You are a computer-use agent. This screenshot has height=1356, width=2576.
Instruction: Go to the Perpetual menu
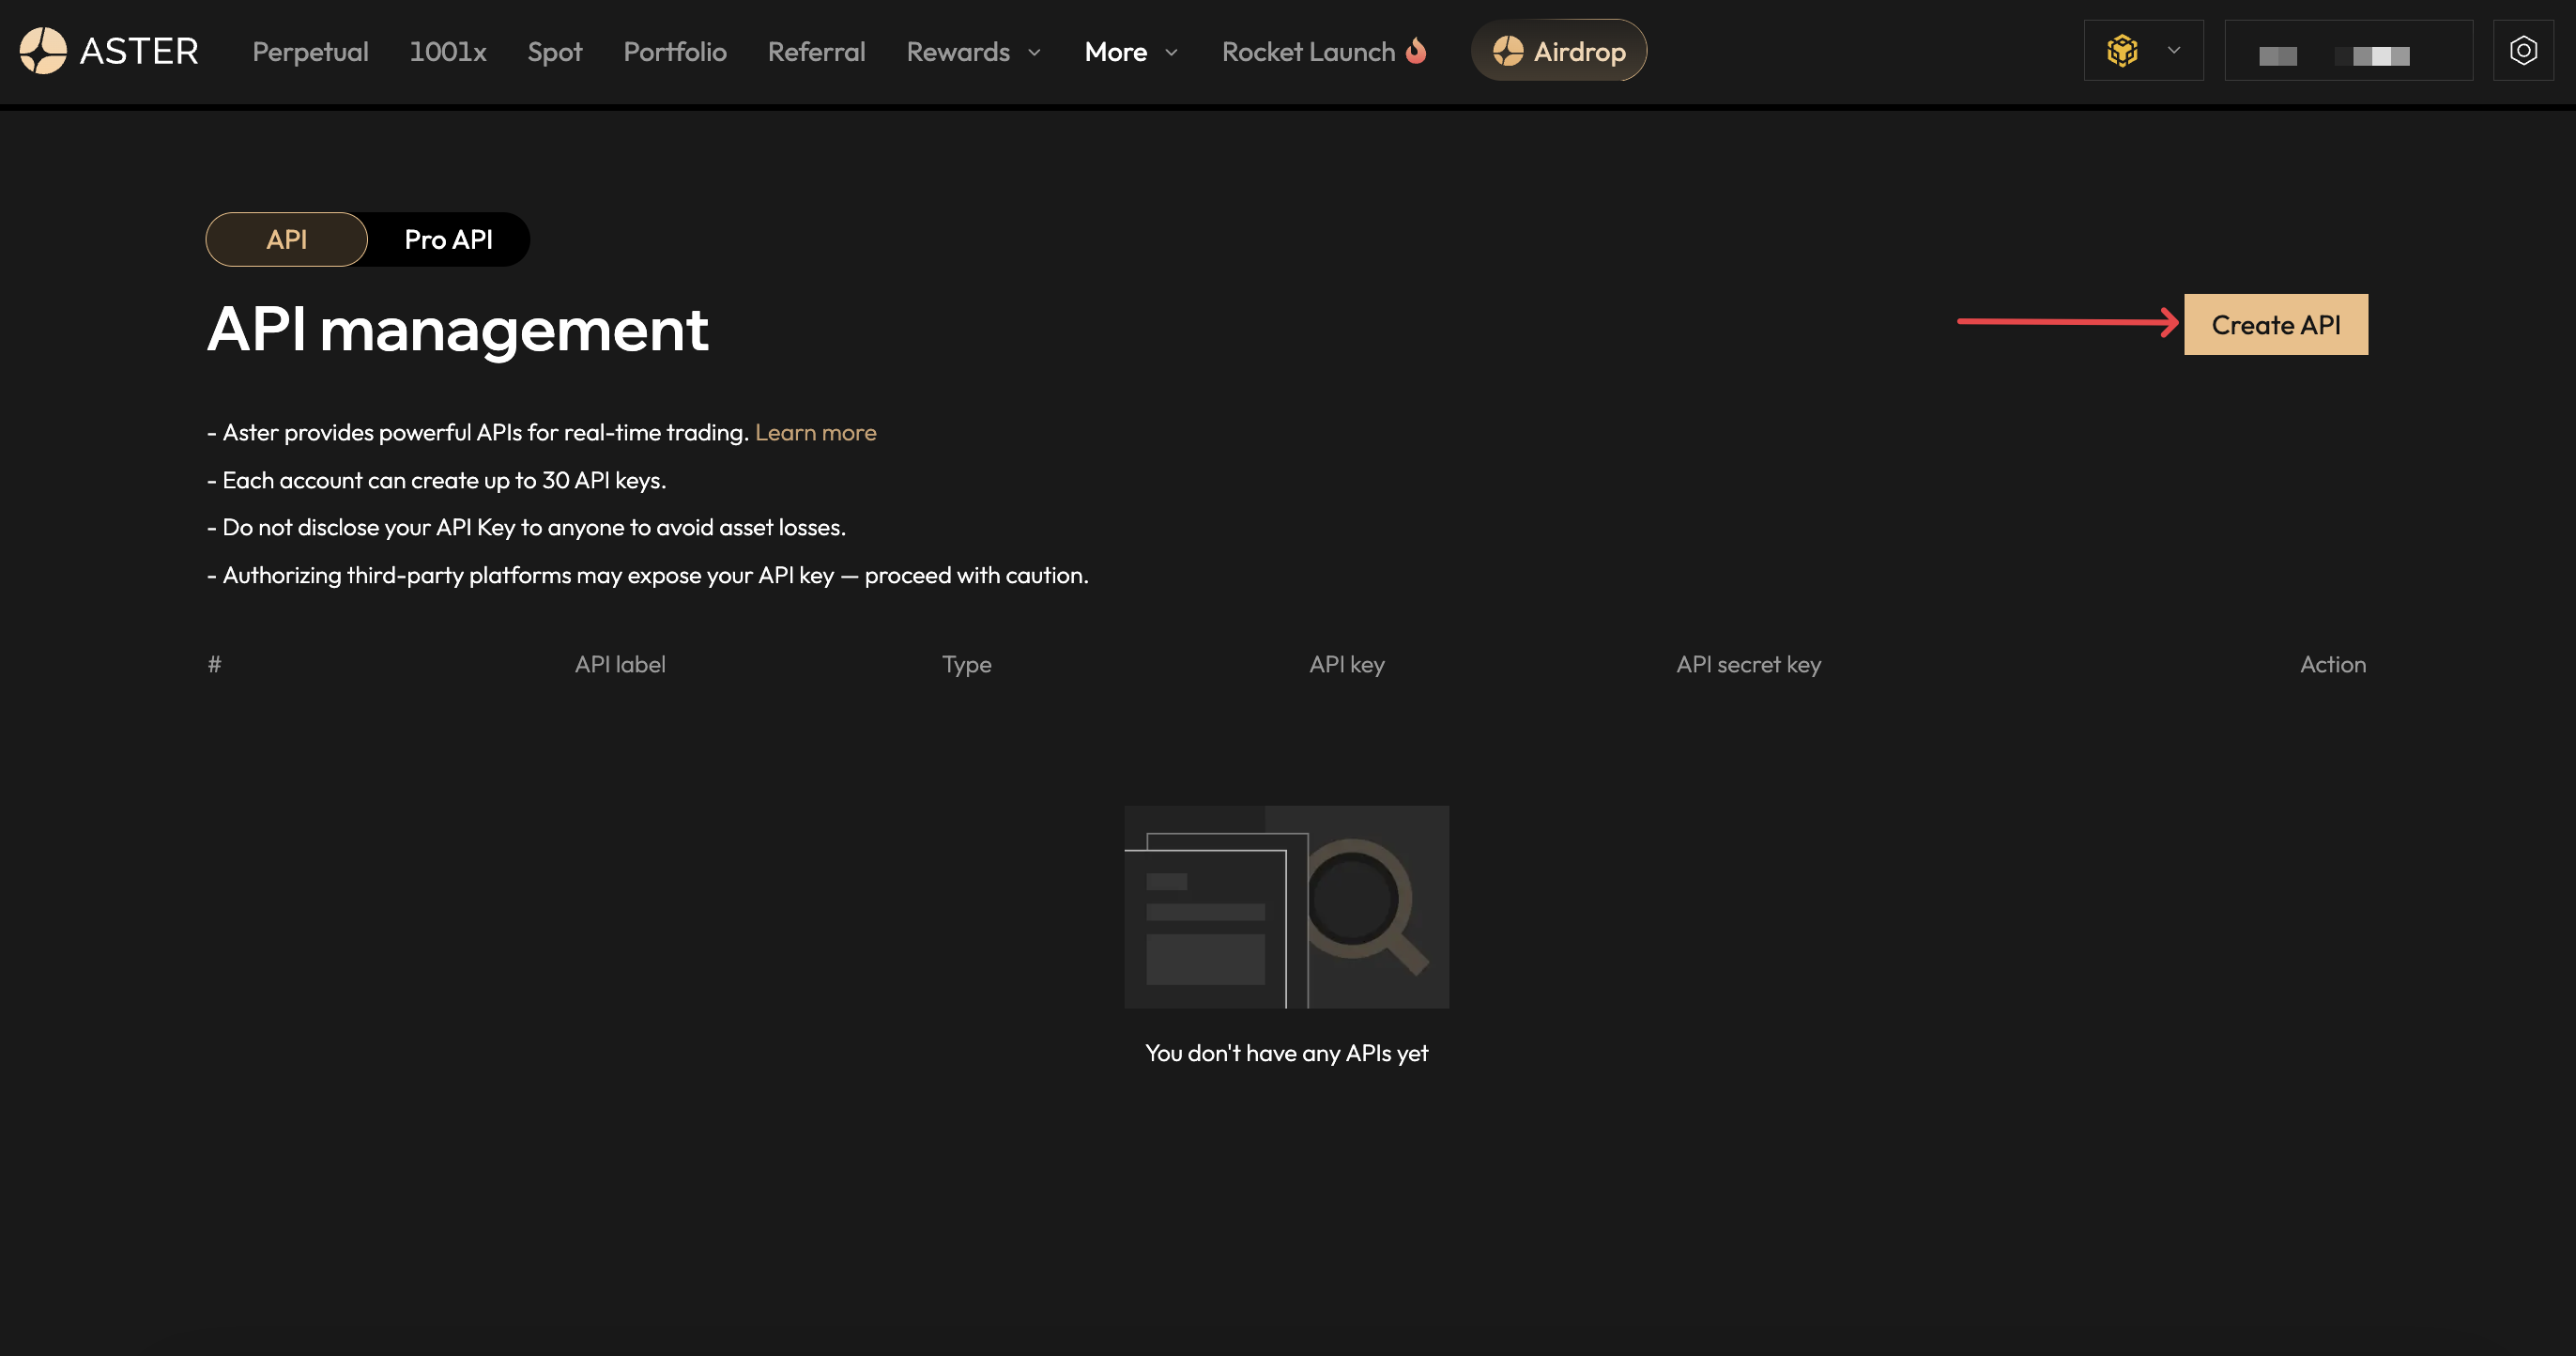310,52
